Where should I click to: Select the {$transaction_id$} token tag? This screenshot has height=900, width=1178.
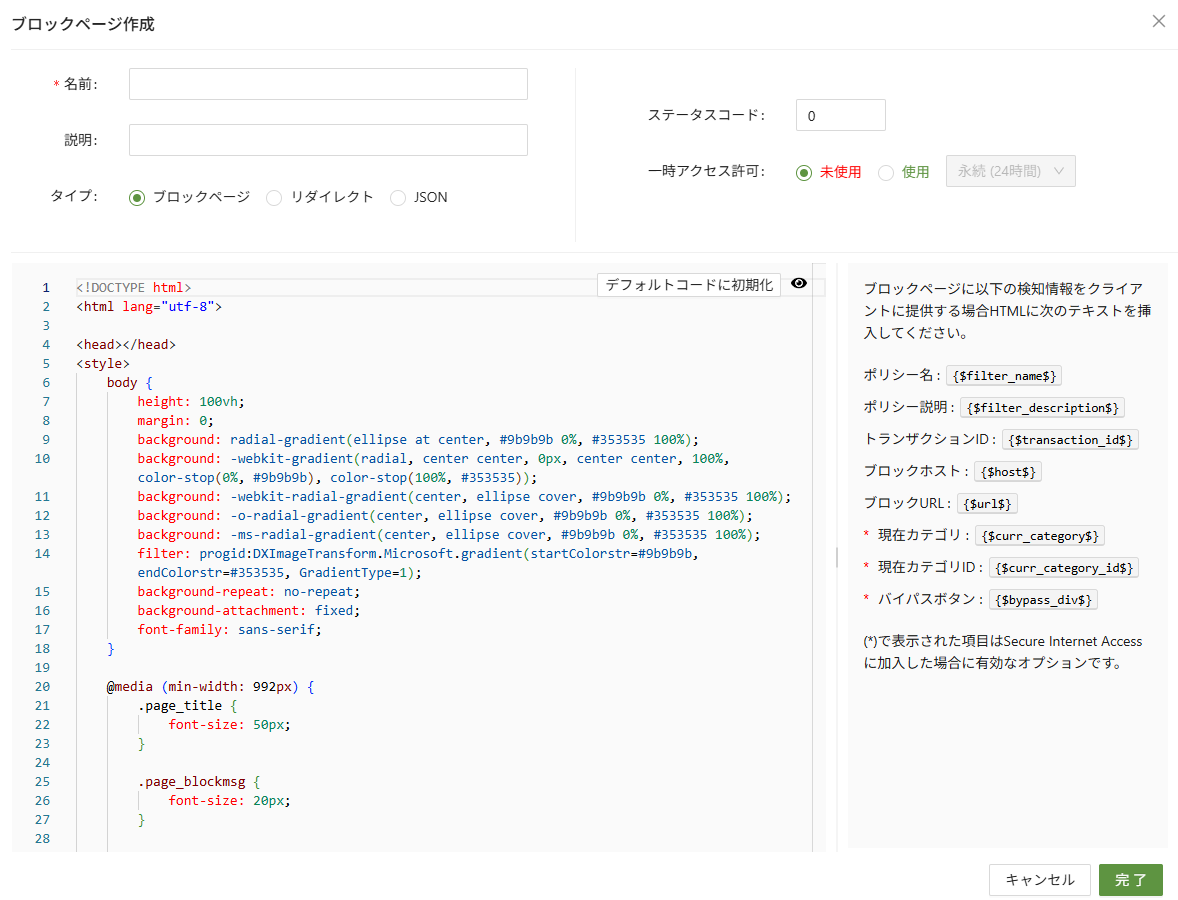[x=1071, y=440]
